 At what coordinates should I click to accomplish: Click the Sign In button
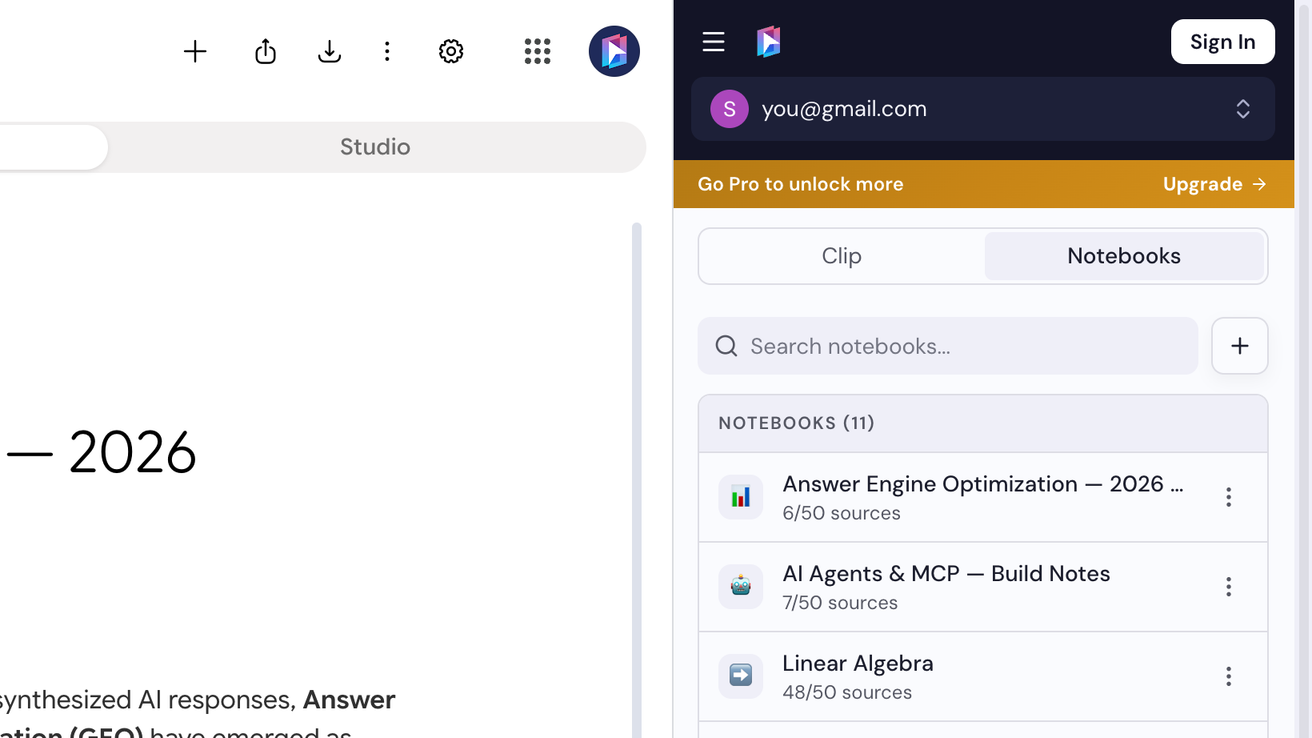(1222, 42)
